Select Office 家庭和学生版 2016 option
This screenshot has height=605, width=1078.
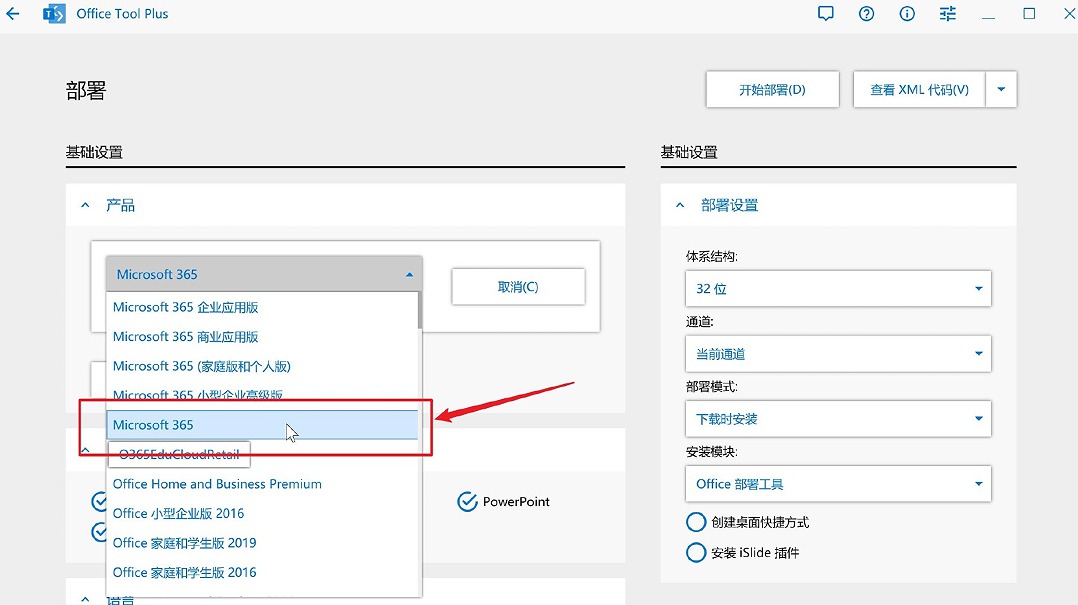coord(262,573)
